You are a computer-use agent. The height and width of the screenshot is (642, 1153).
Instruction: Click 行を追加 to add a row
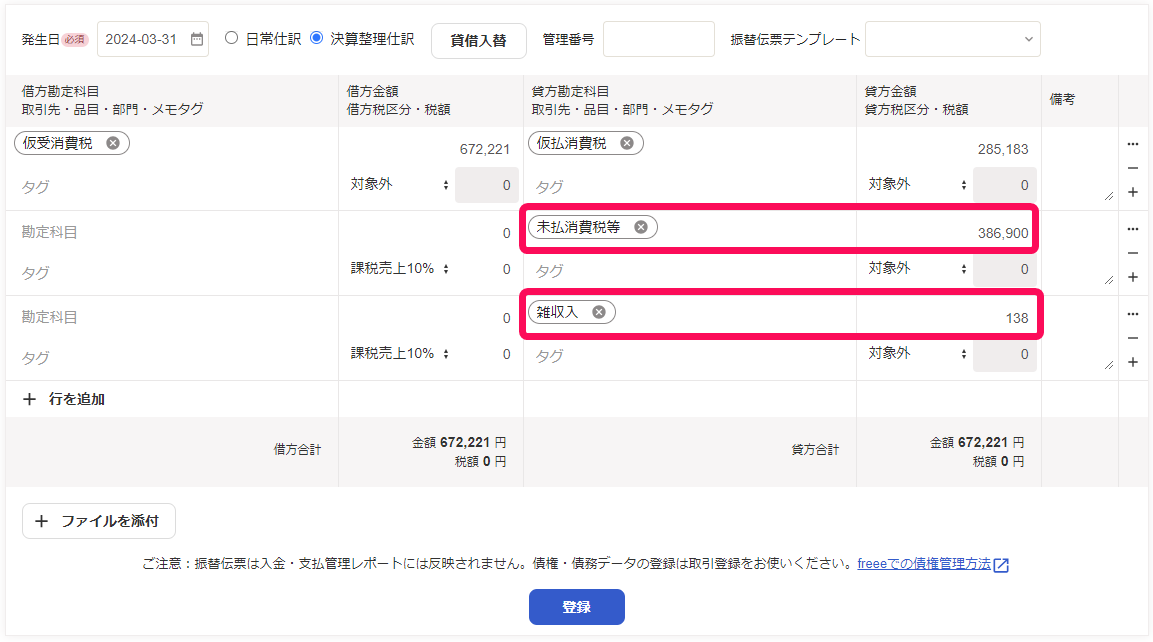64,399
